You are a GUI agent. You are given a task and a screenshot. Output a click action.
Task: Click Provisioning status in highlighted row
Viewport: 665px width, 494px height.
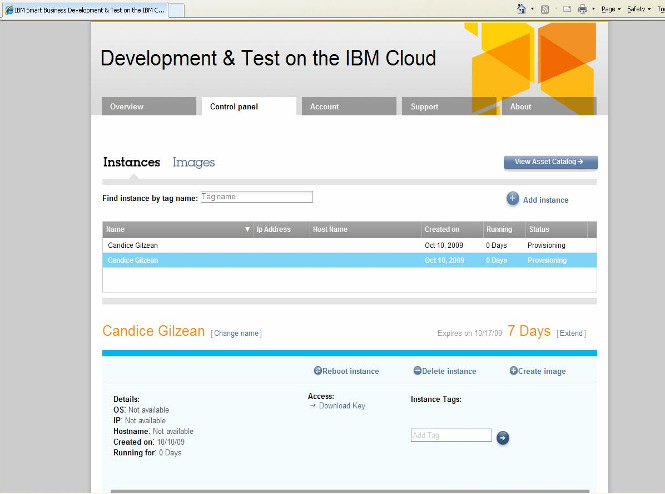click(x=547, y=260)
